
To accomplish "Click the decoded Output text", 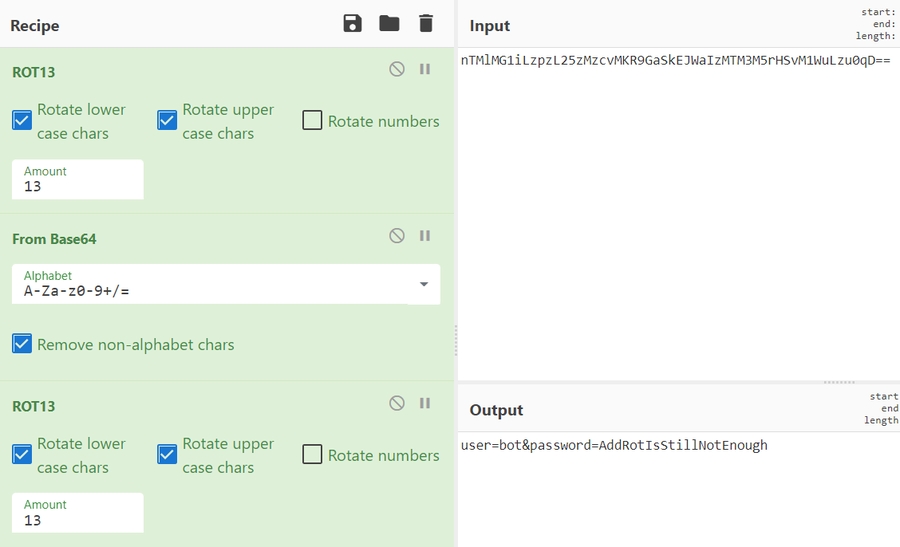I will (x=614, y=445).
